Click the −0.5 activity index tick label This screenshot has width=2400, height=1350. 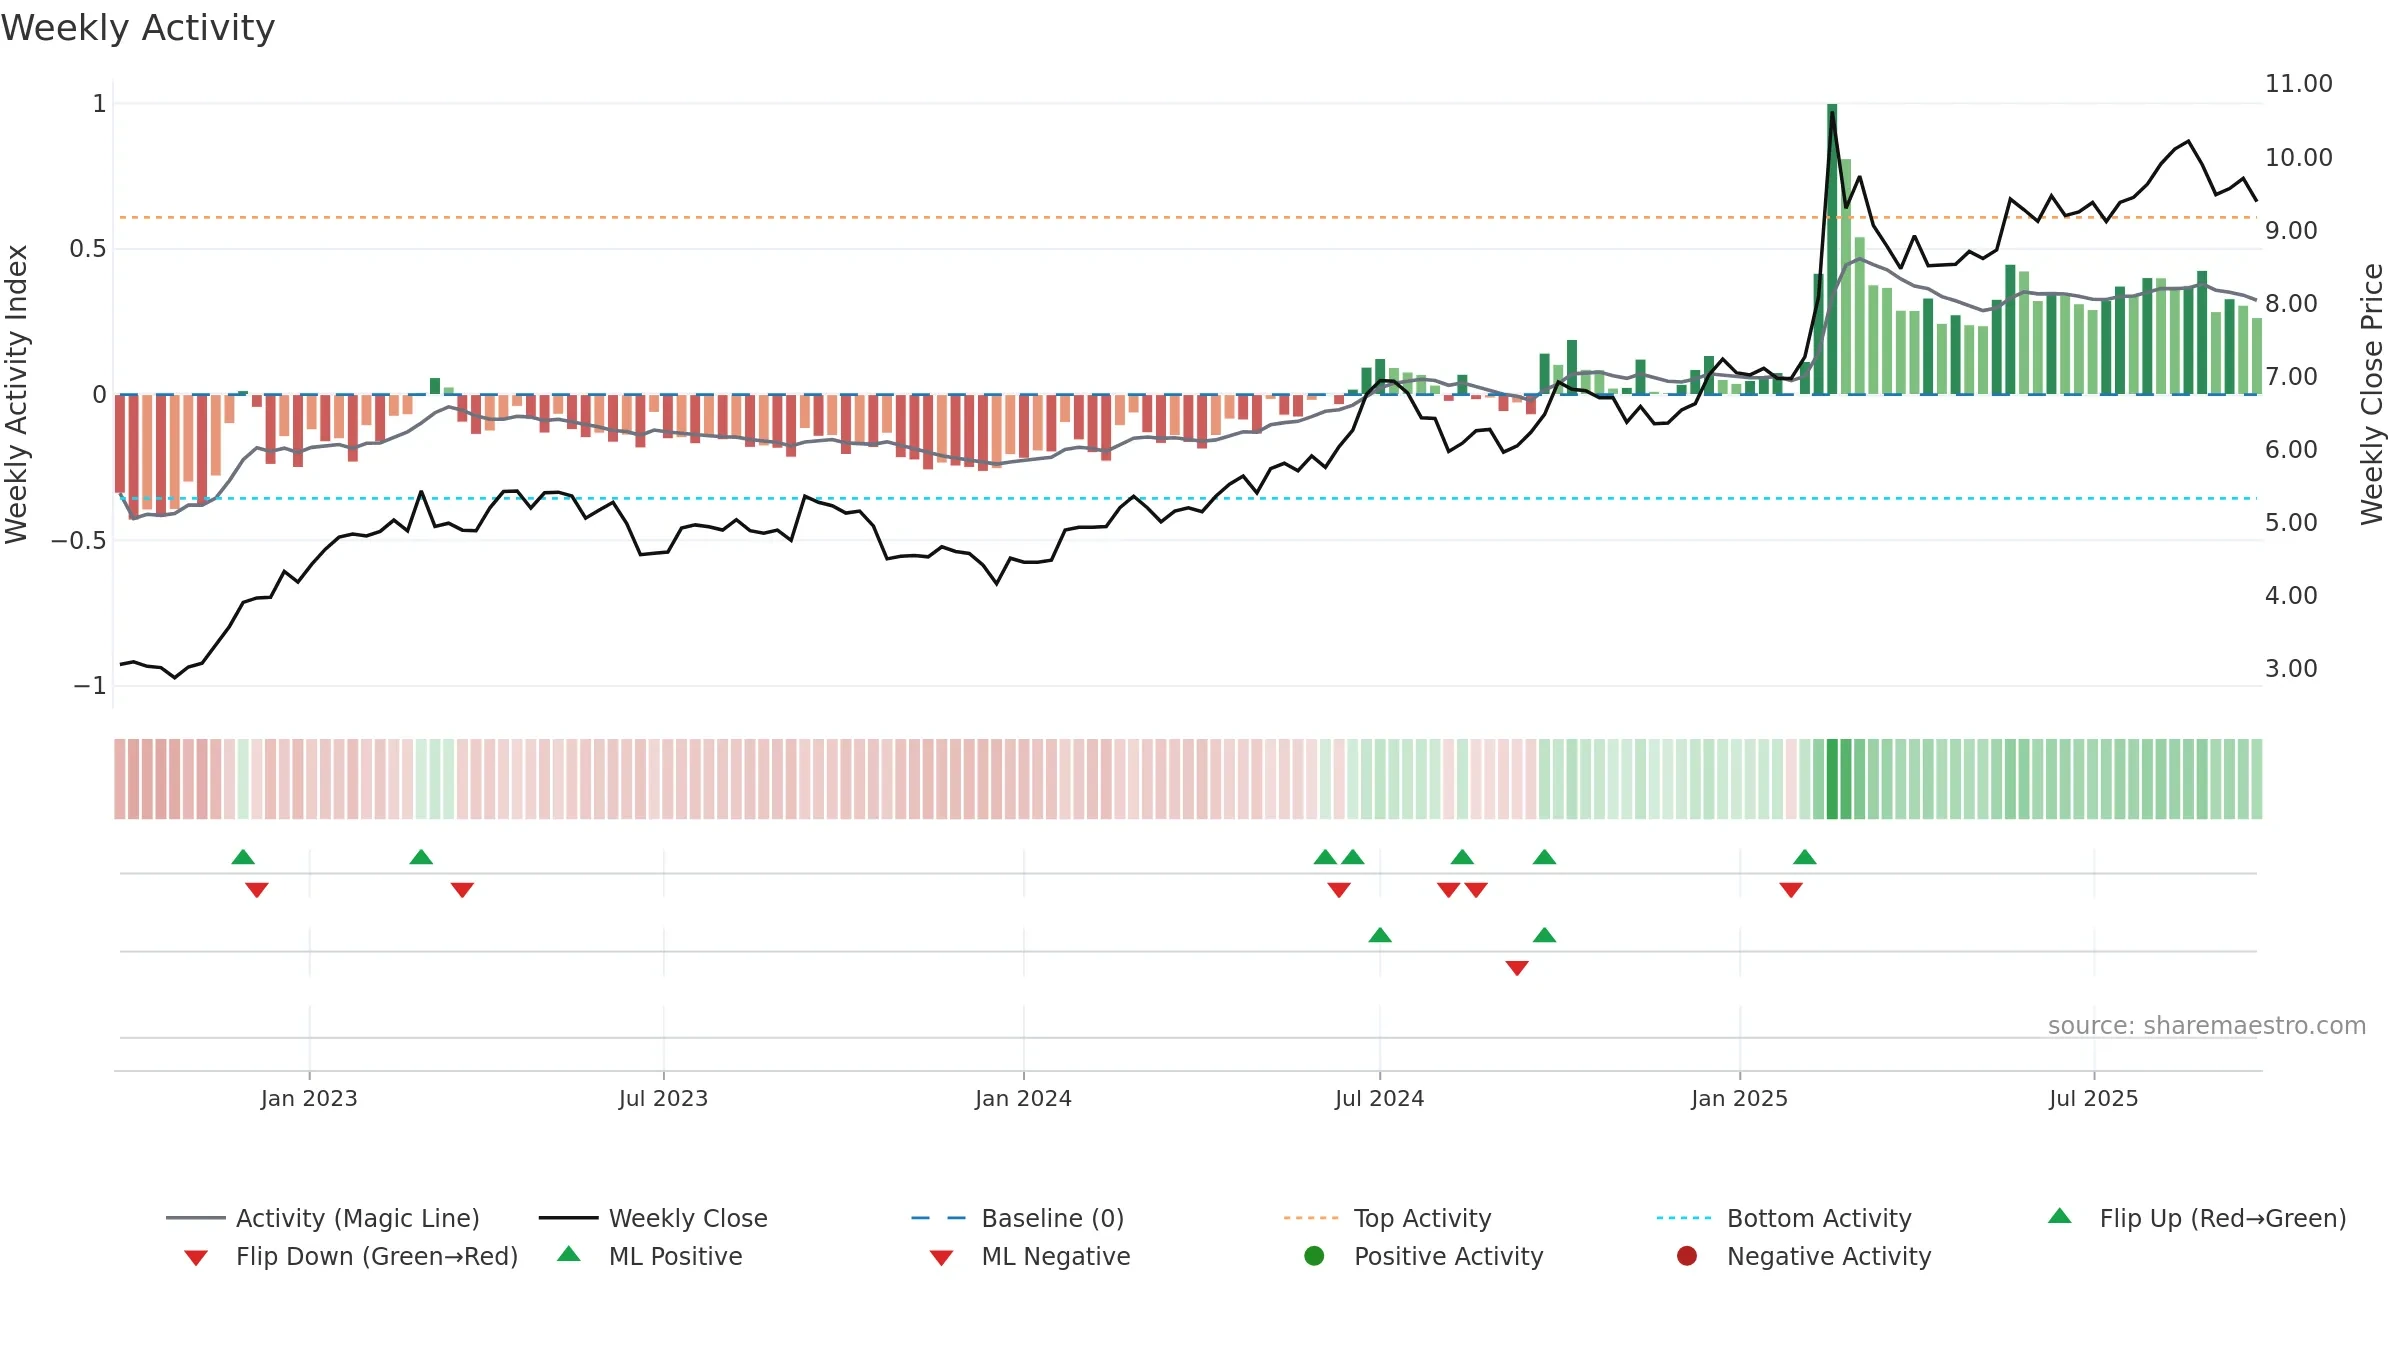tap(79, 540)
